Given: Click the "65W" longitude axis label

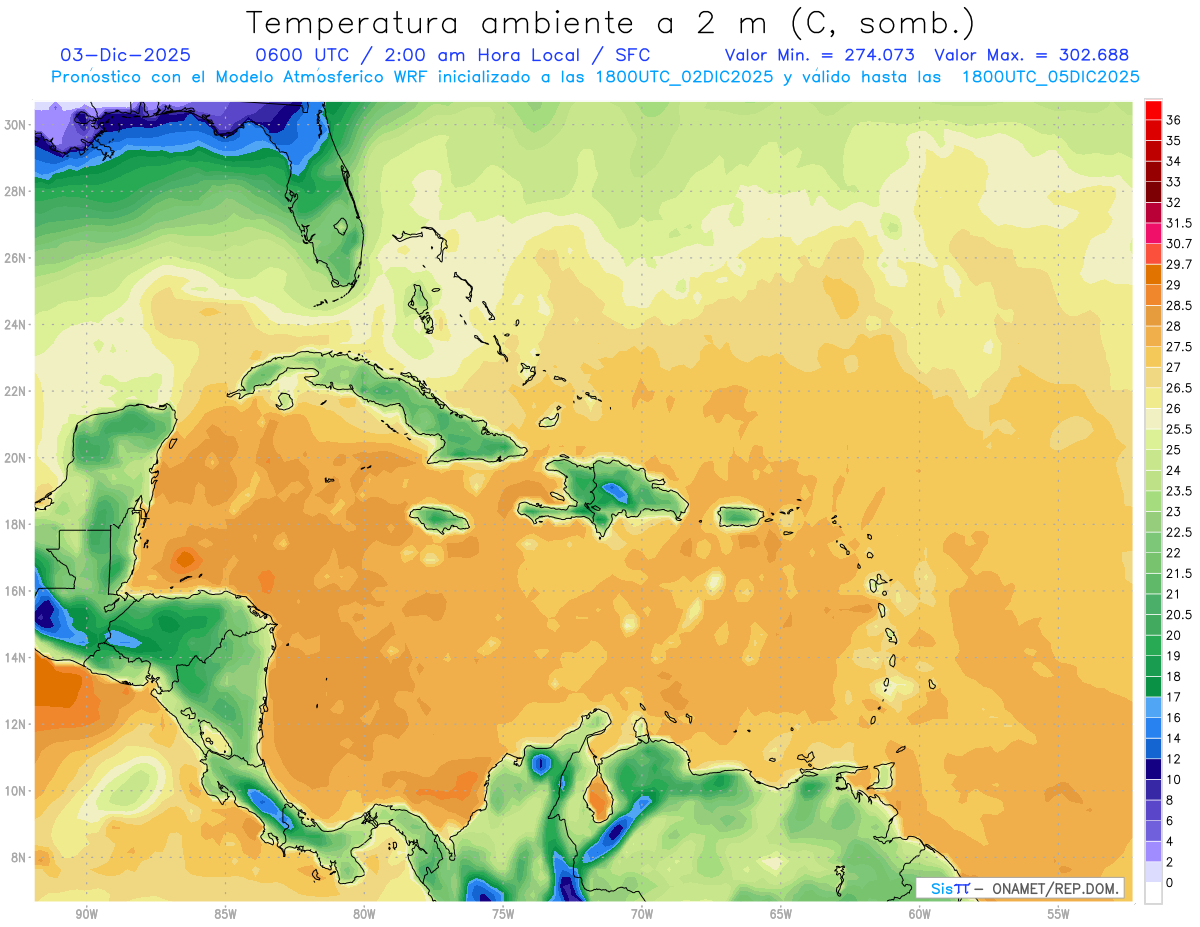Looking at the screenshot, I should (x=781, y=914).
